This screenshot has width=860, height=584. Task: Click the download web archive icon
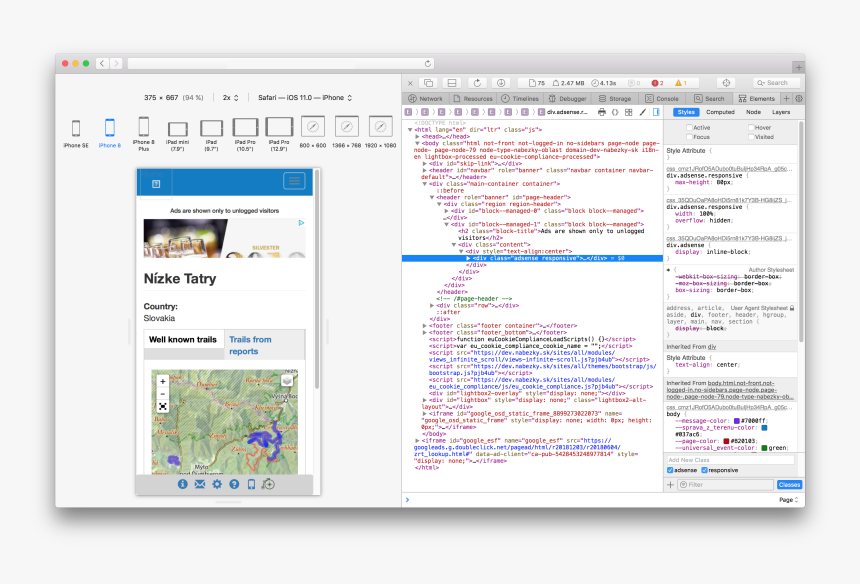tap(501, 83)
